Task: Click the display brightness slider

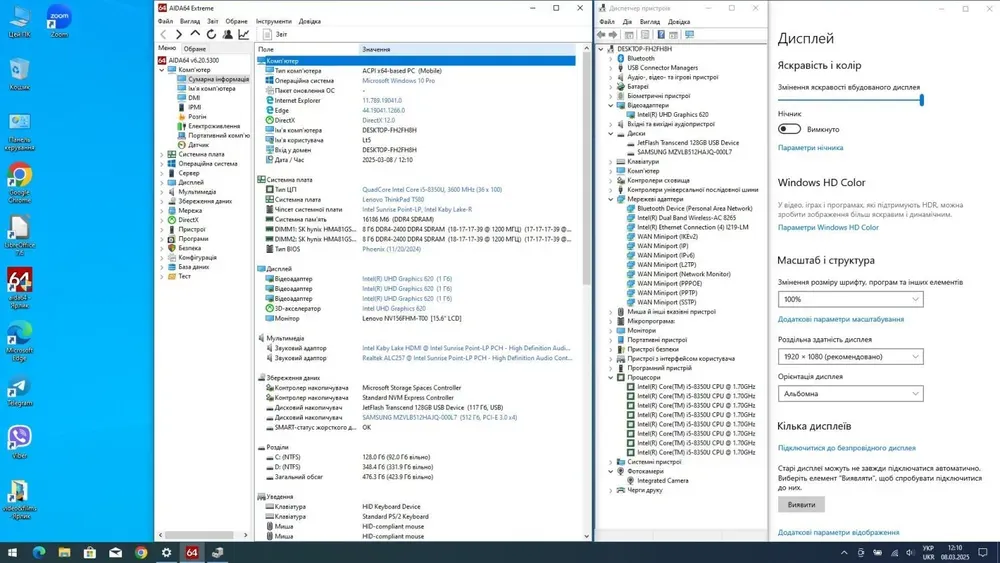Action: pos(850,100)
